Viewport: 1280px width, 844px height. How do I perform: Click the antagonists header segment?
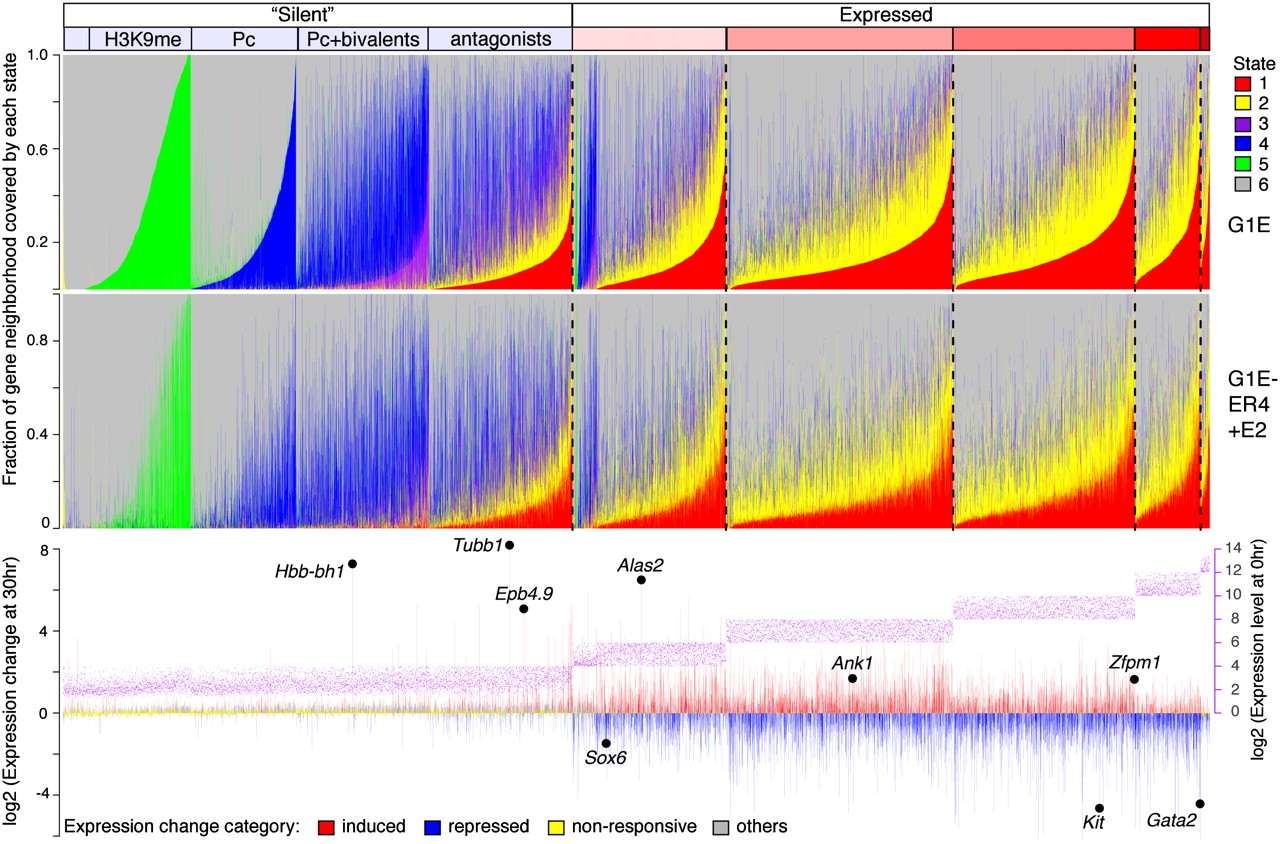(x=500, y=39)
